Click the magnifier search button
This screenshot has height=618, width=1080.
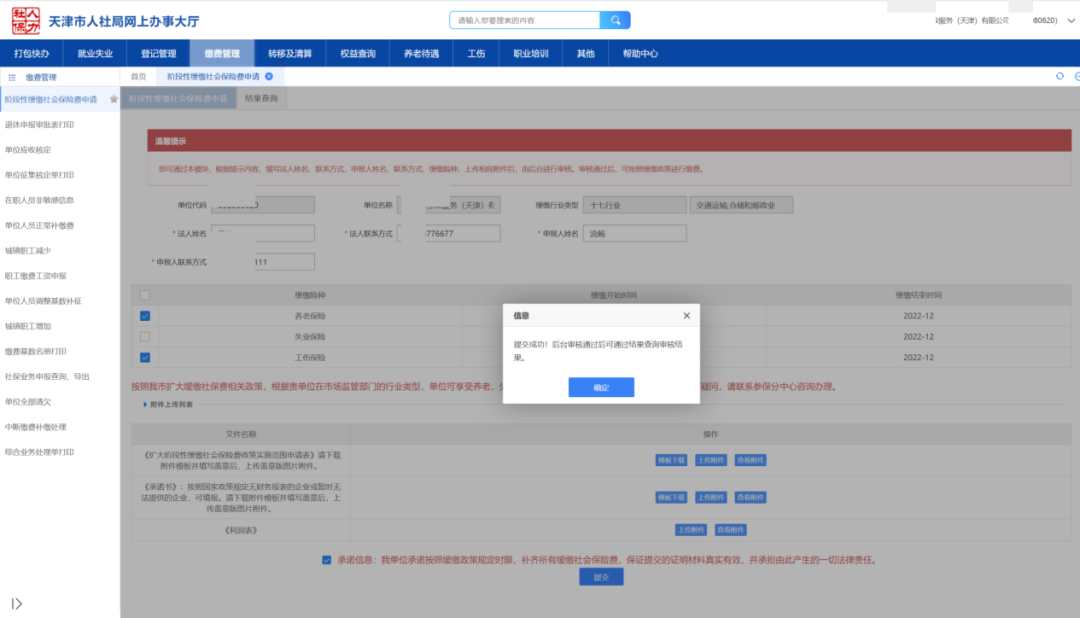pos(615,20)
